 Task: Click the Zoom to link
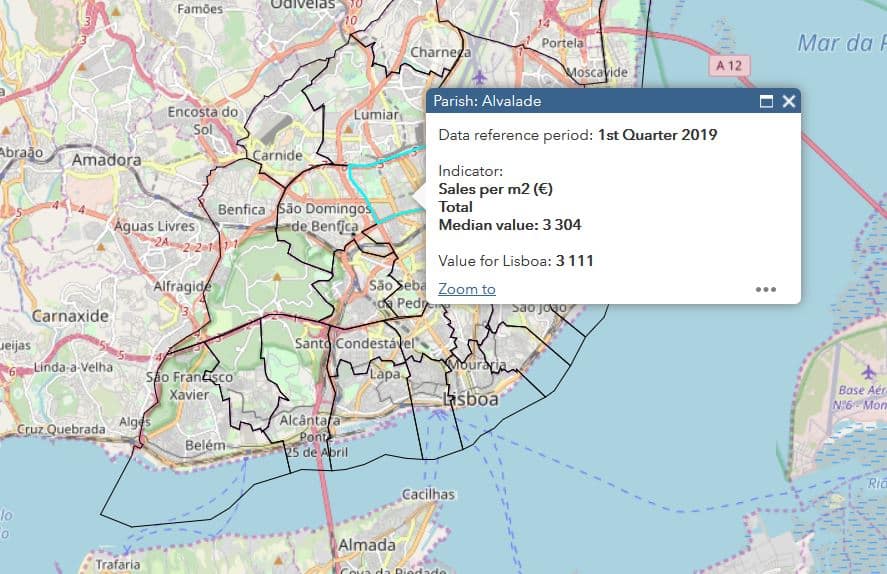click(x=467, y=289)
